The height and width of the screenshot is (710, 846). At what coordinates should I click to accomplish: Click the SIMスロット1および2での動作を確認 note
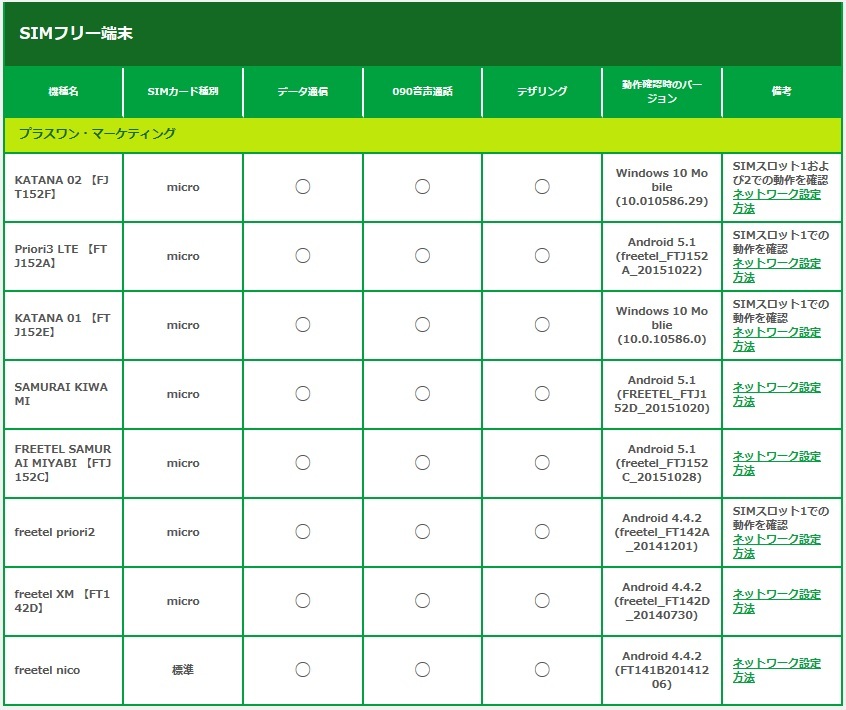[780, 173]
